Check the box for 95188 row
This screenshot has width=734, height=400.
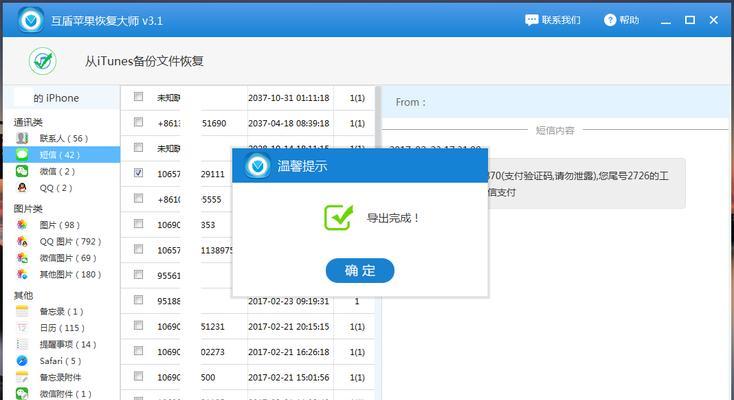click(x=138, y=300)
